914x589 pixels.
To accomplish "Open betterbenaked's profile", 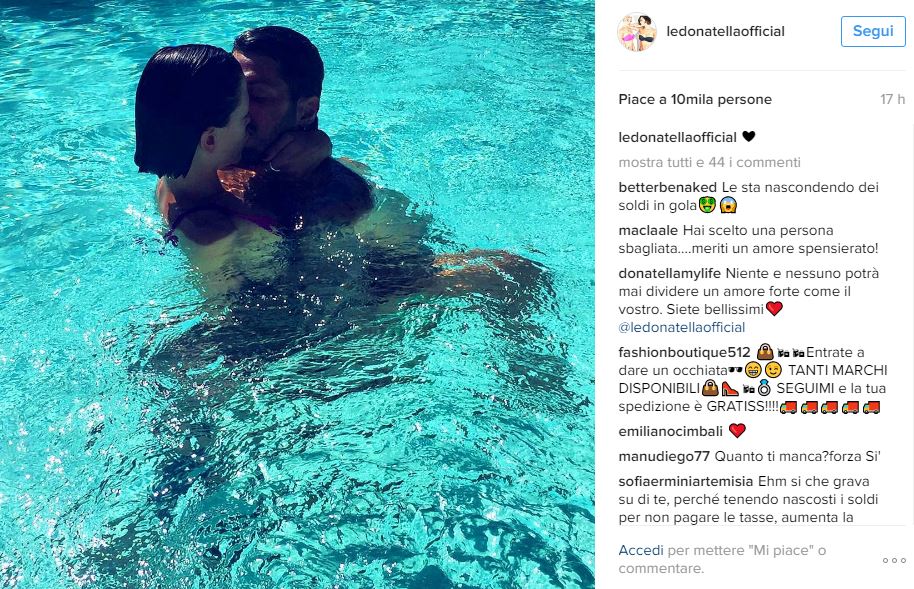I will (x=667, y=187).
